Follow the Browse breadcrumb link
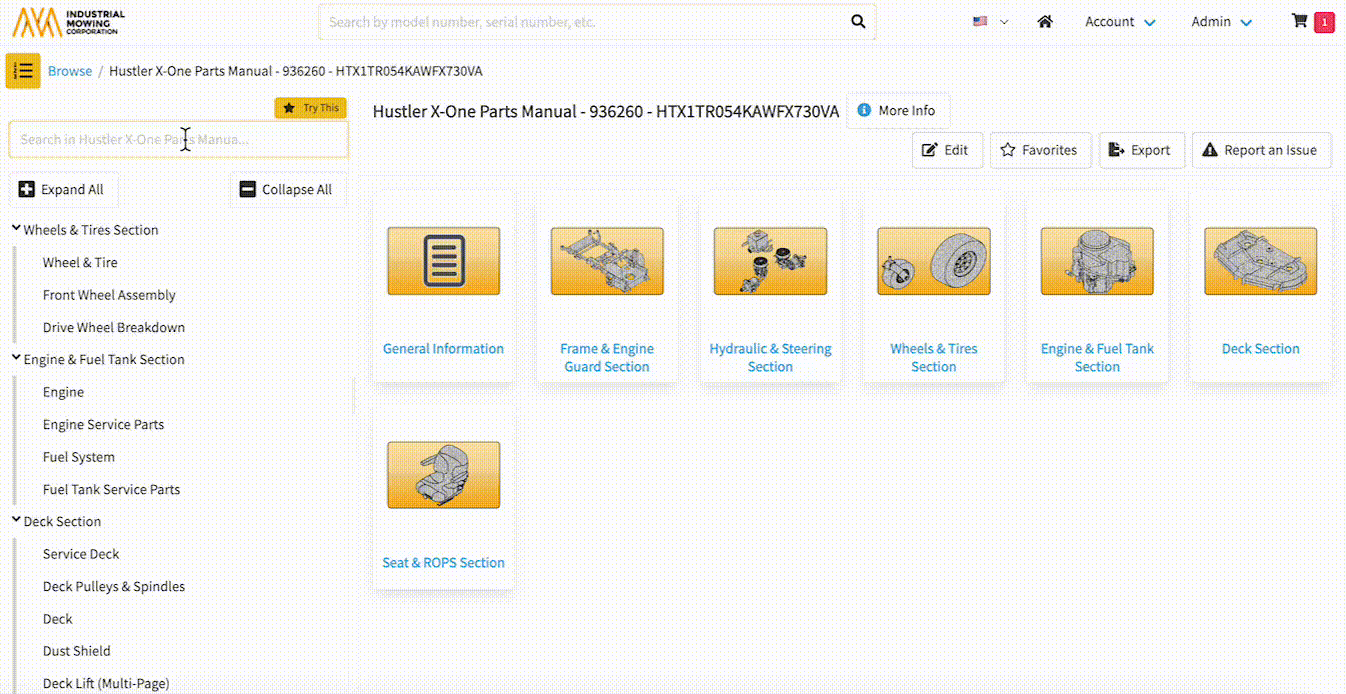Screen dimensions: 1346x694 (x=70, y=71)
